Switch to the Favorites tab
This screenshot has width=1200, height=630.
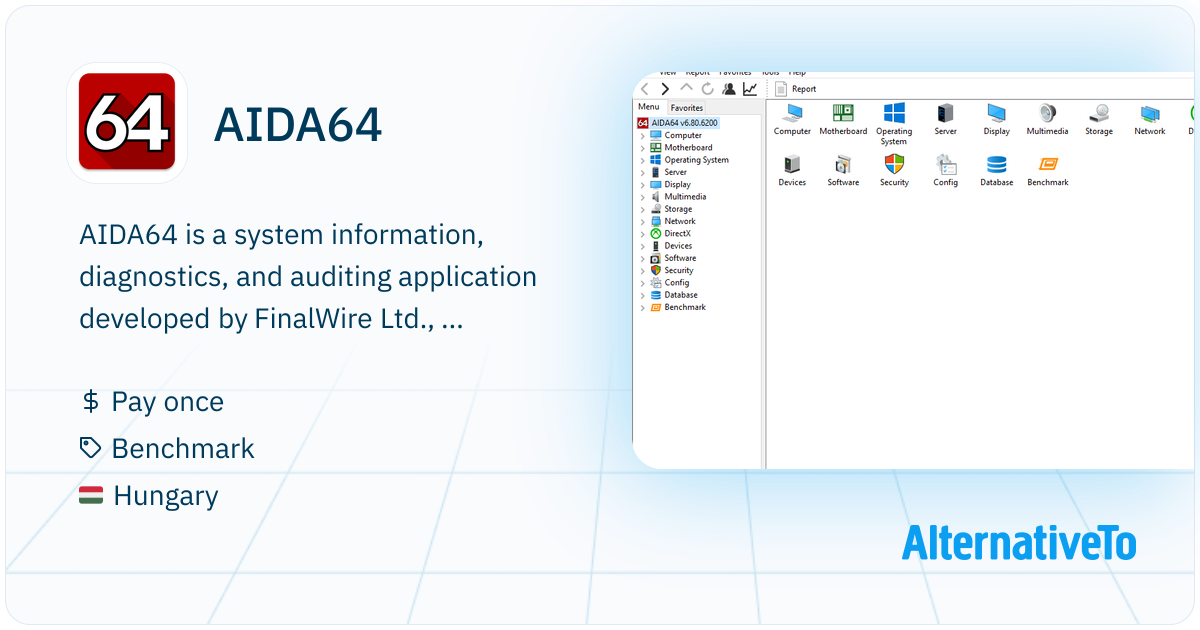coord(687,108)
